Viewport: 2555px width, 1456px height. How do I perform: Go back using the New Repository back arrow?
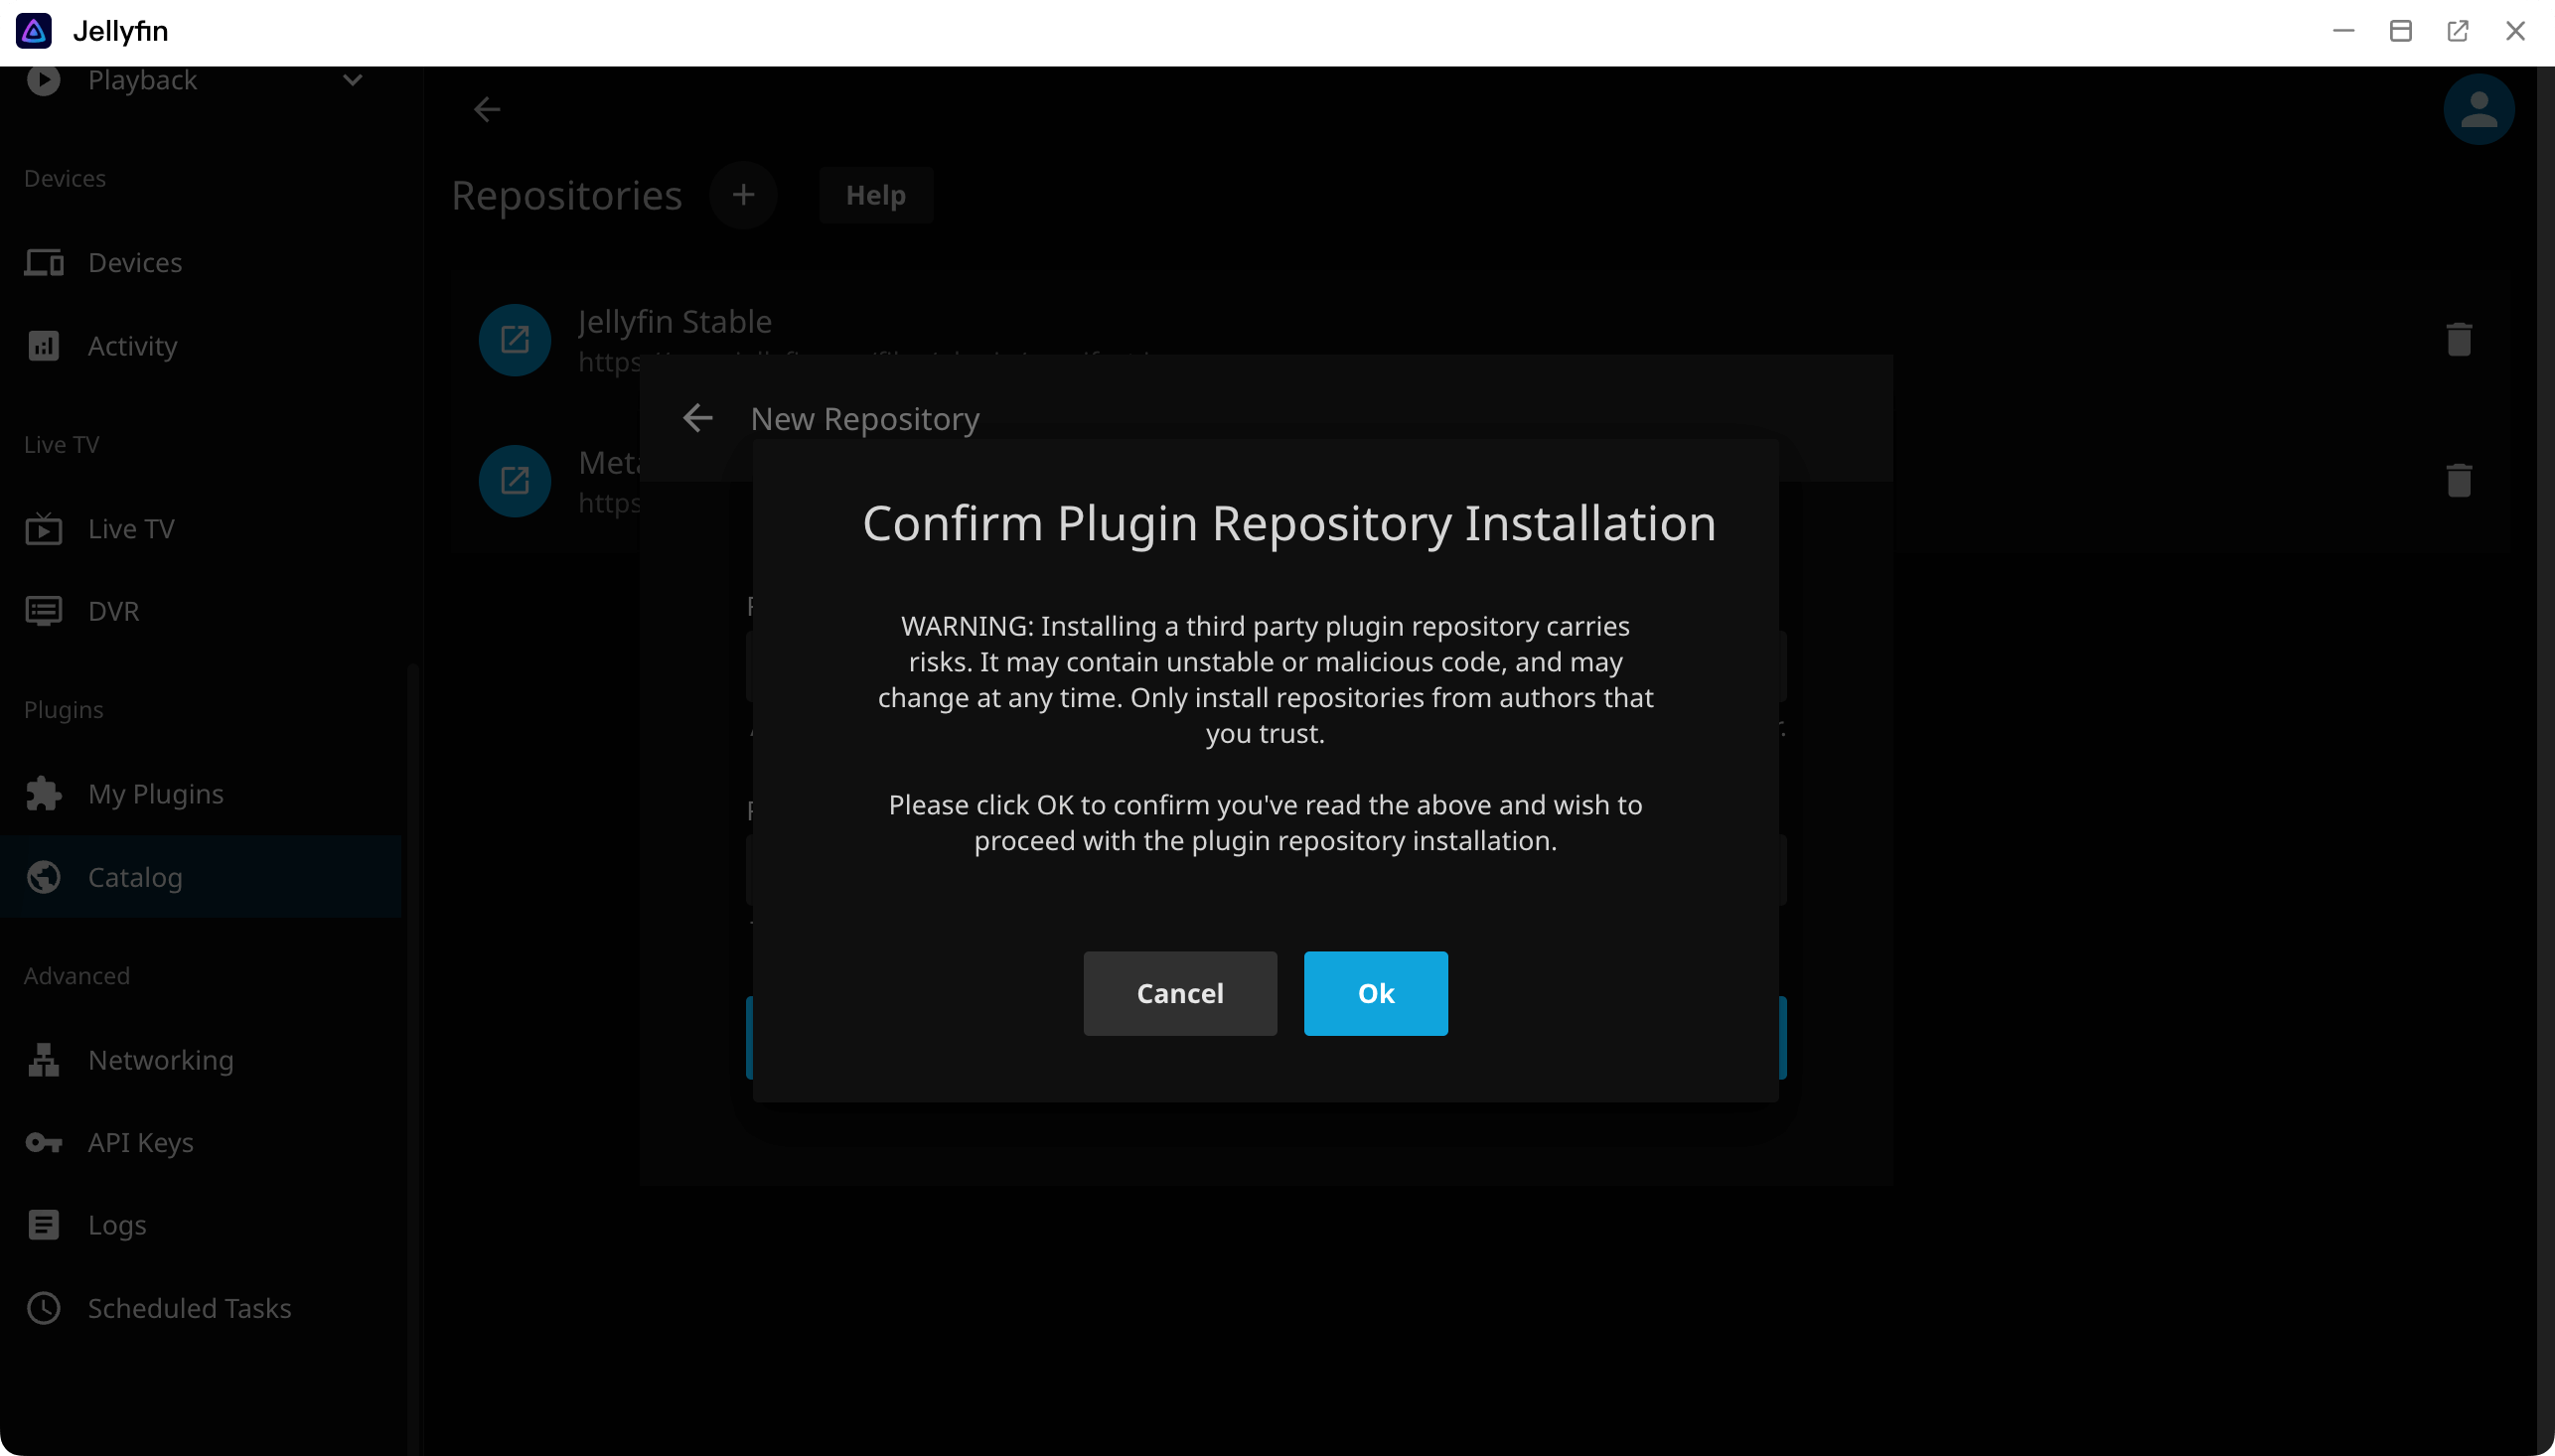point(697,417)
